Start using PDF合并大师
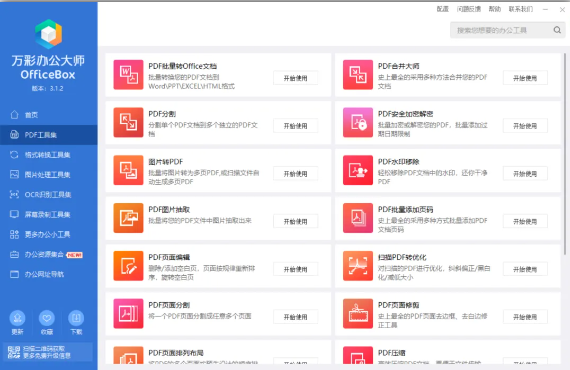The width and height of the screenshot is (570, 370). click(525, 78)
